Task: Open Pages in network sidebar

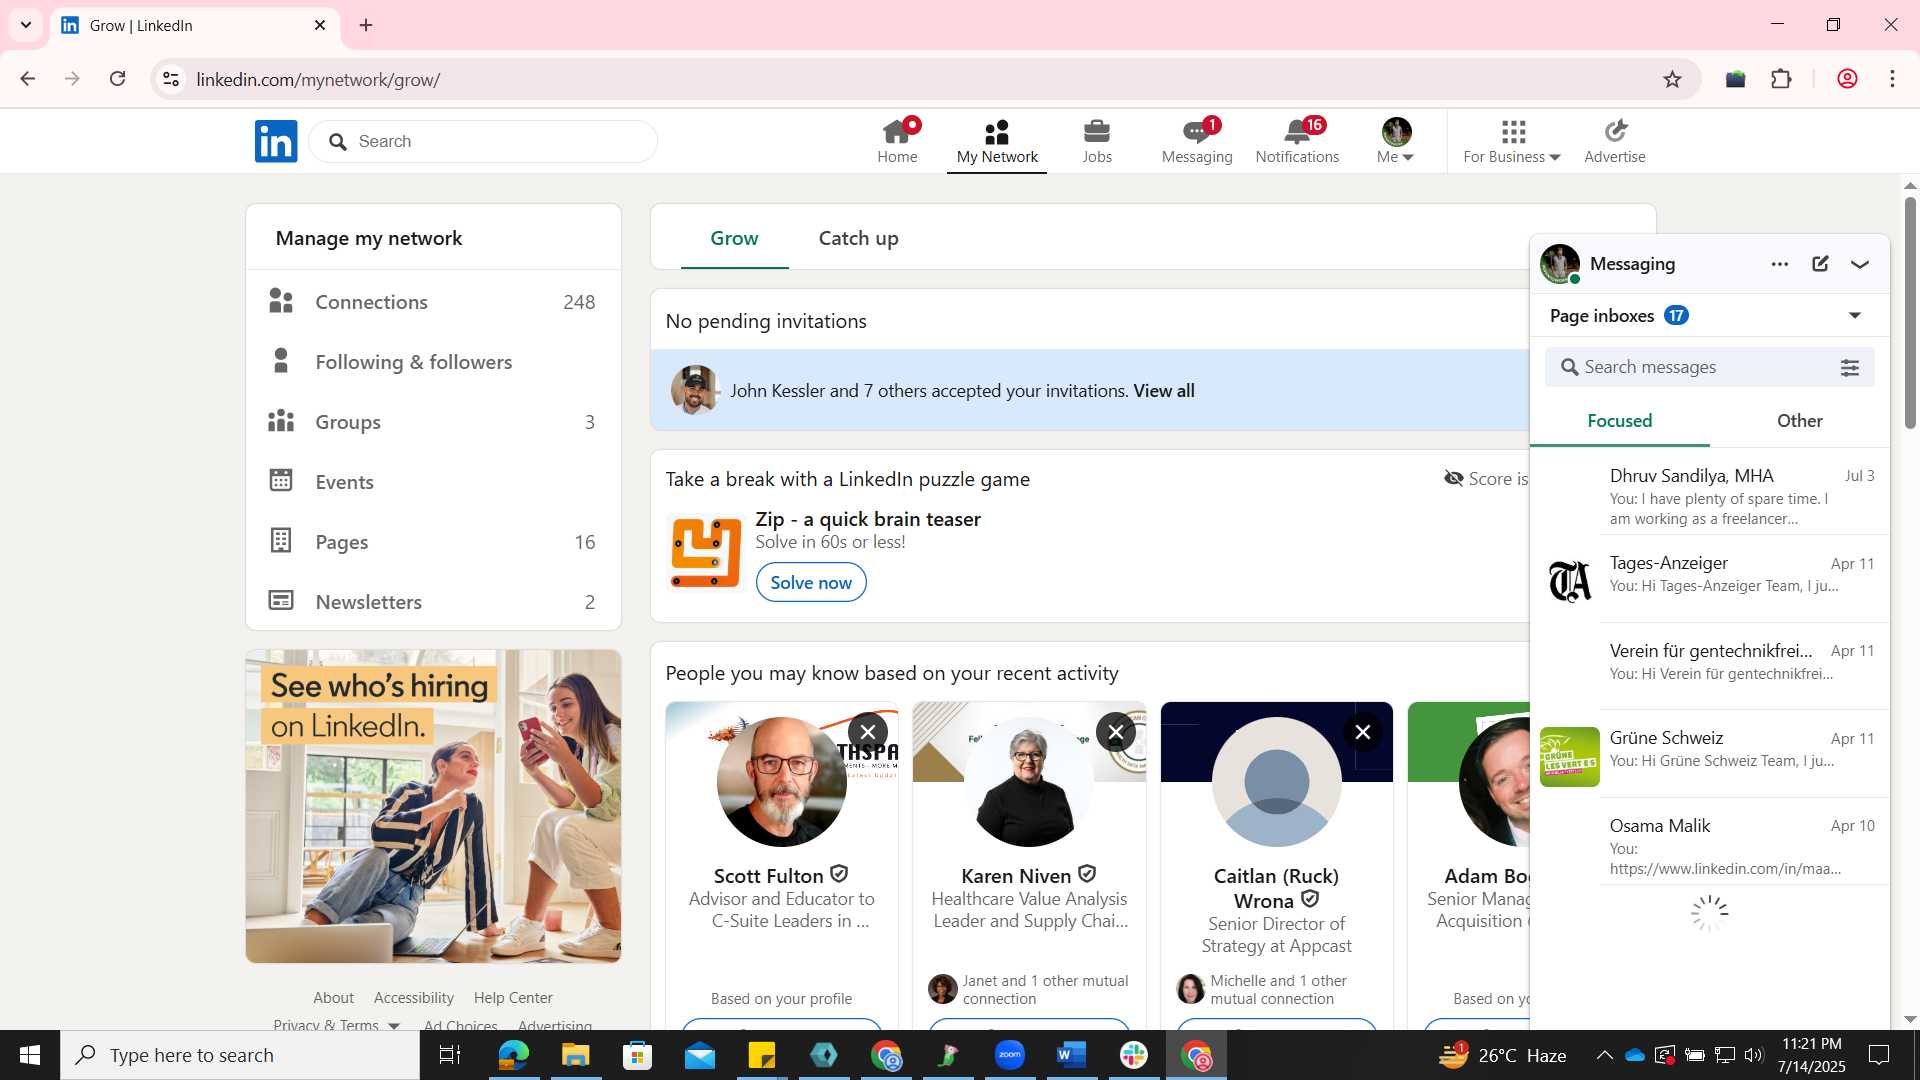Action: click(x=433, y=542)
